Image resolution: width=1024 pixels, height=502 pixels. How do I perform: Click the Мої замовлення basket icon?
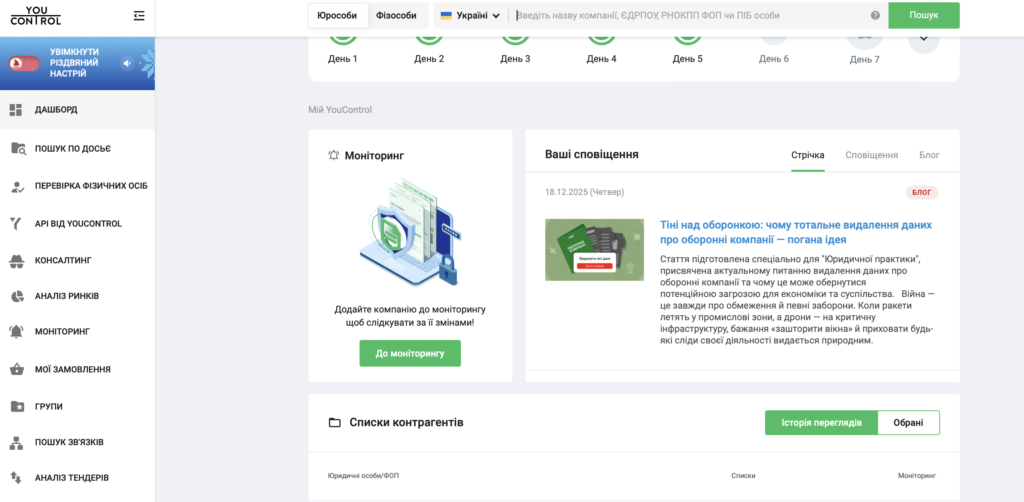tap(16, 369)
